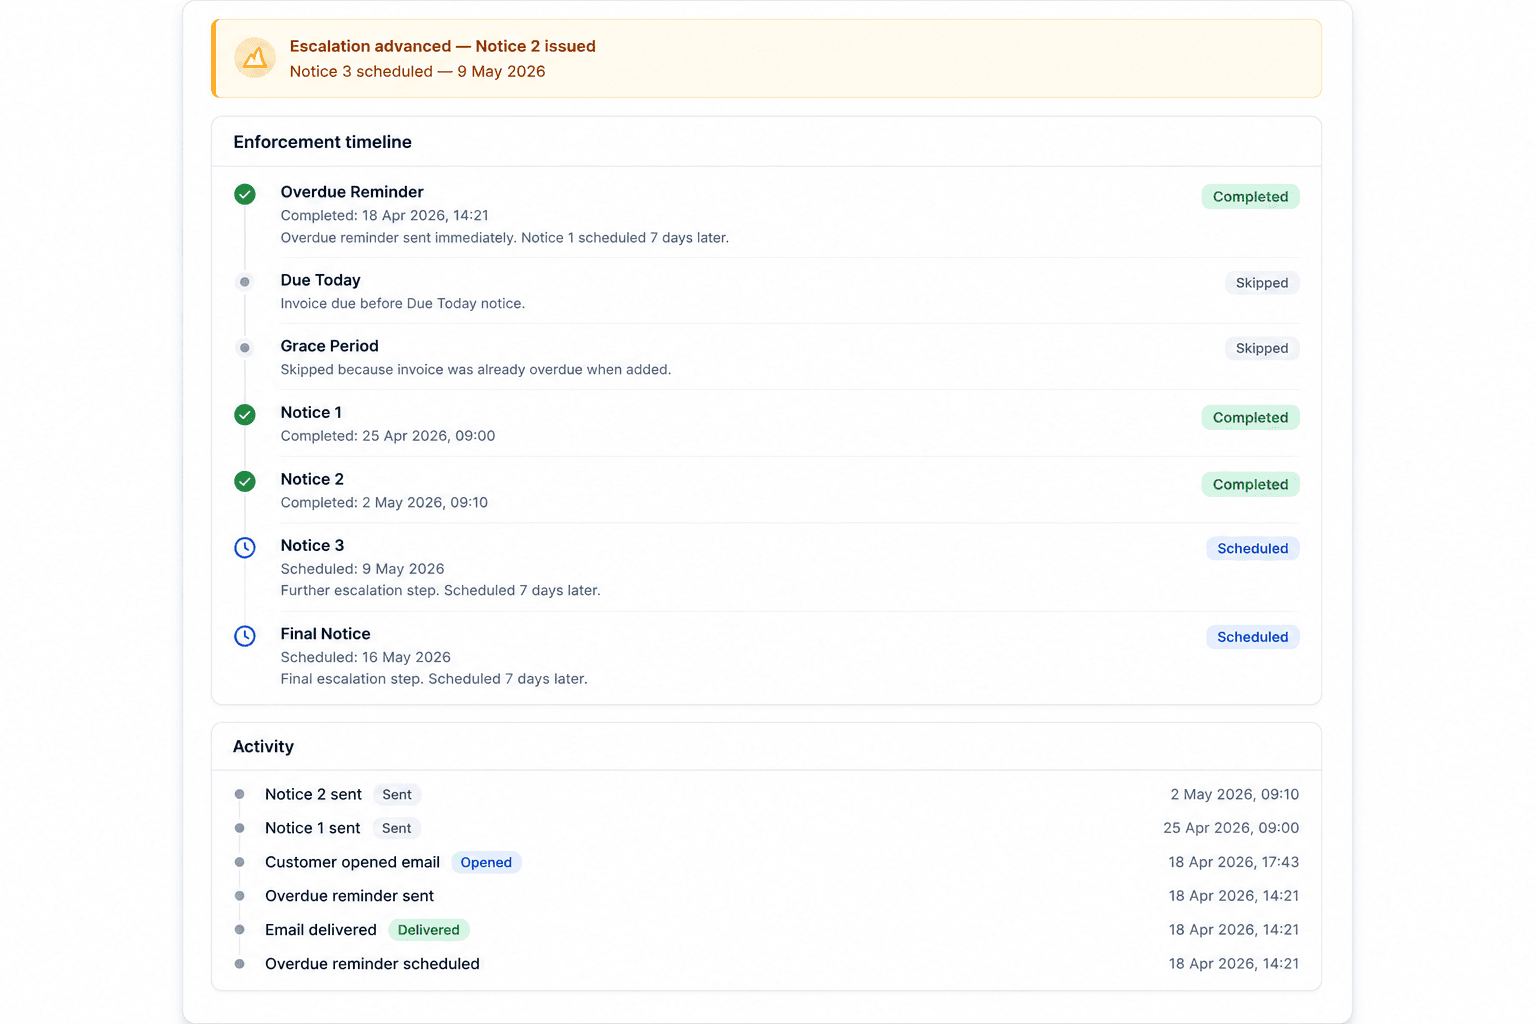Click the bullet dot beside 'Email delivered'
The height and width of the screenshot is (1024, 1536).
[239, 930]
